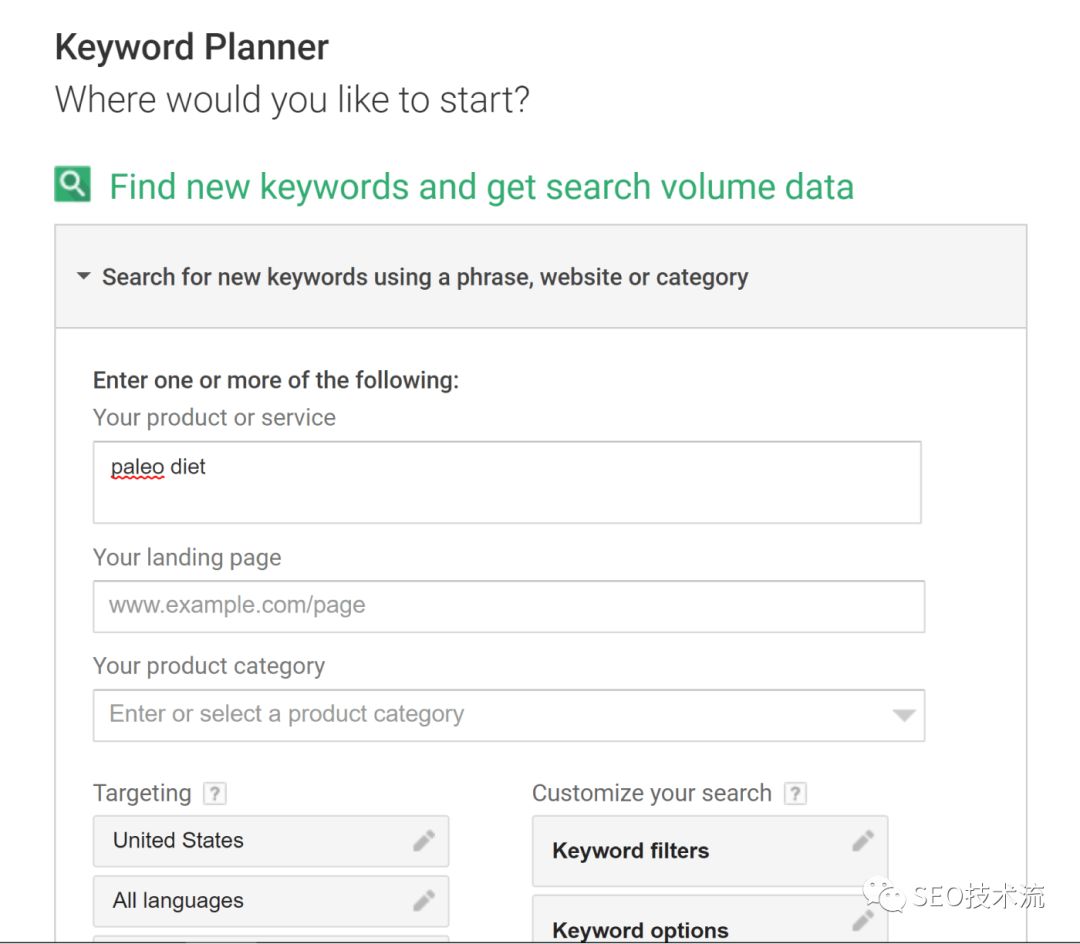Screen dimensions: 1080x944
Task: Collapse the Search for new keywords section
Action: coord(84,277)
